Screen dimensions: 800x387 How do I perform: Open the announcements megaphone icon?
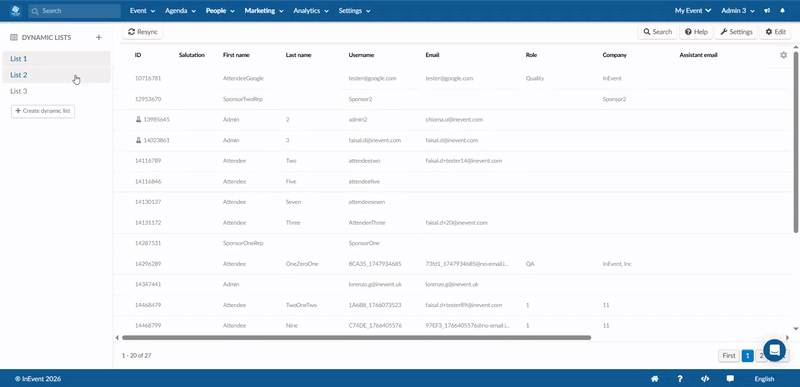767,11
